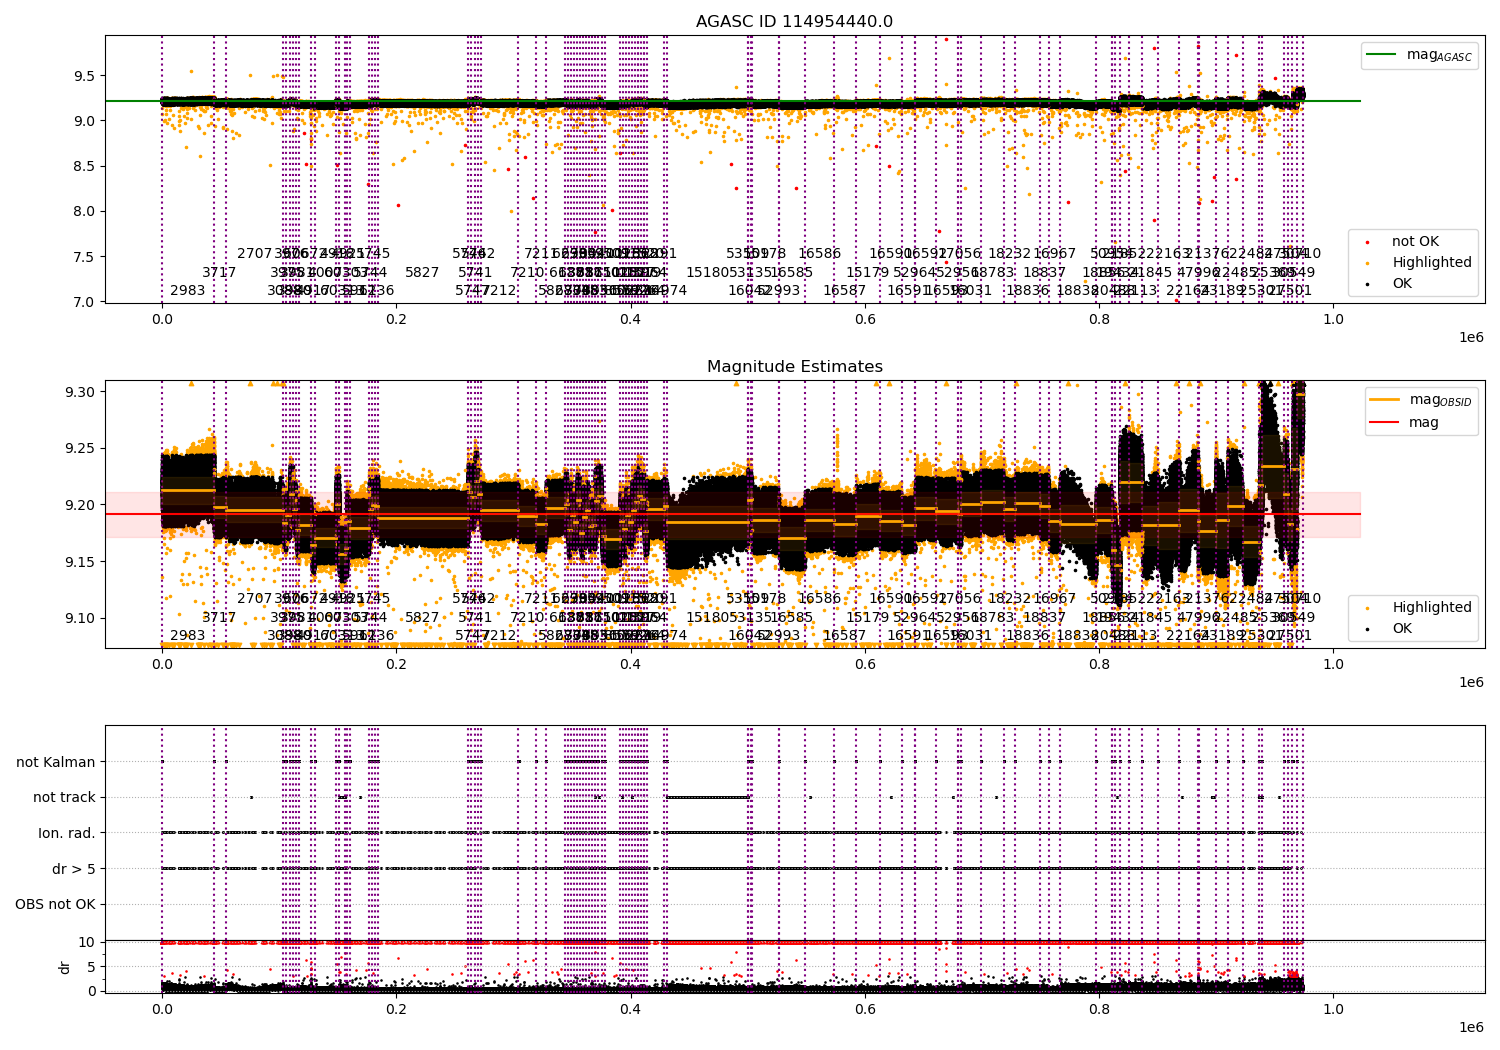Click obsid label '2983' in the top plot
The width and height of the screenshot is (1500, 1050).
(x=187, y=291)
